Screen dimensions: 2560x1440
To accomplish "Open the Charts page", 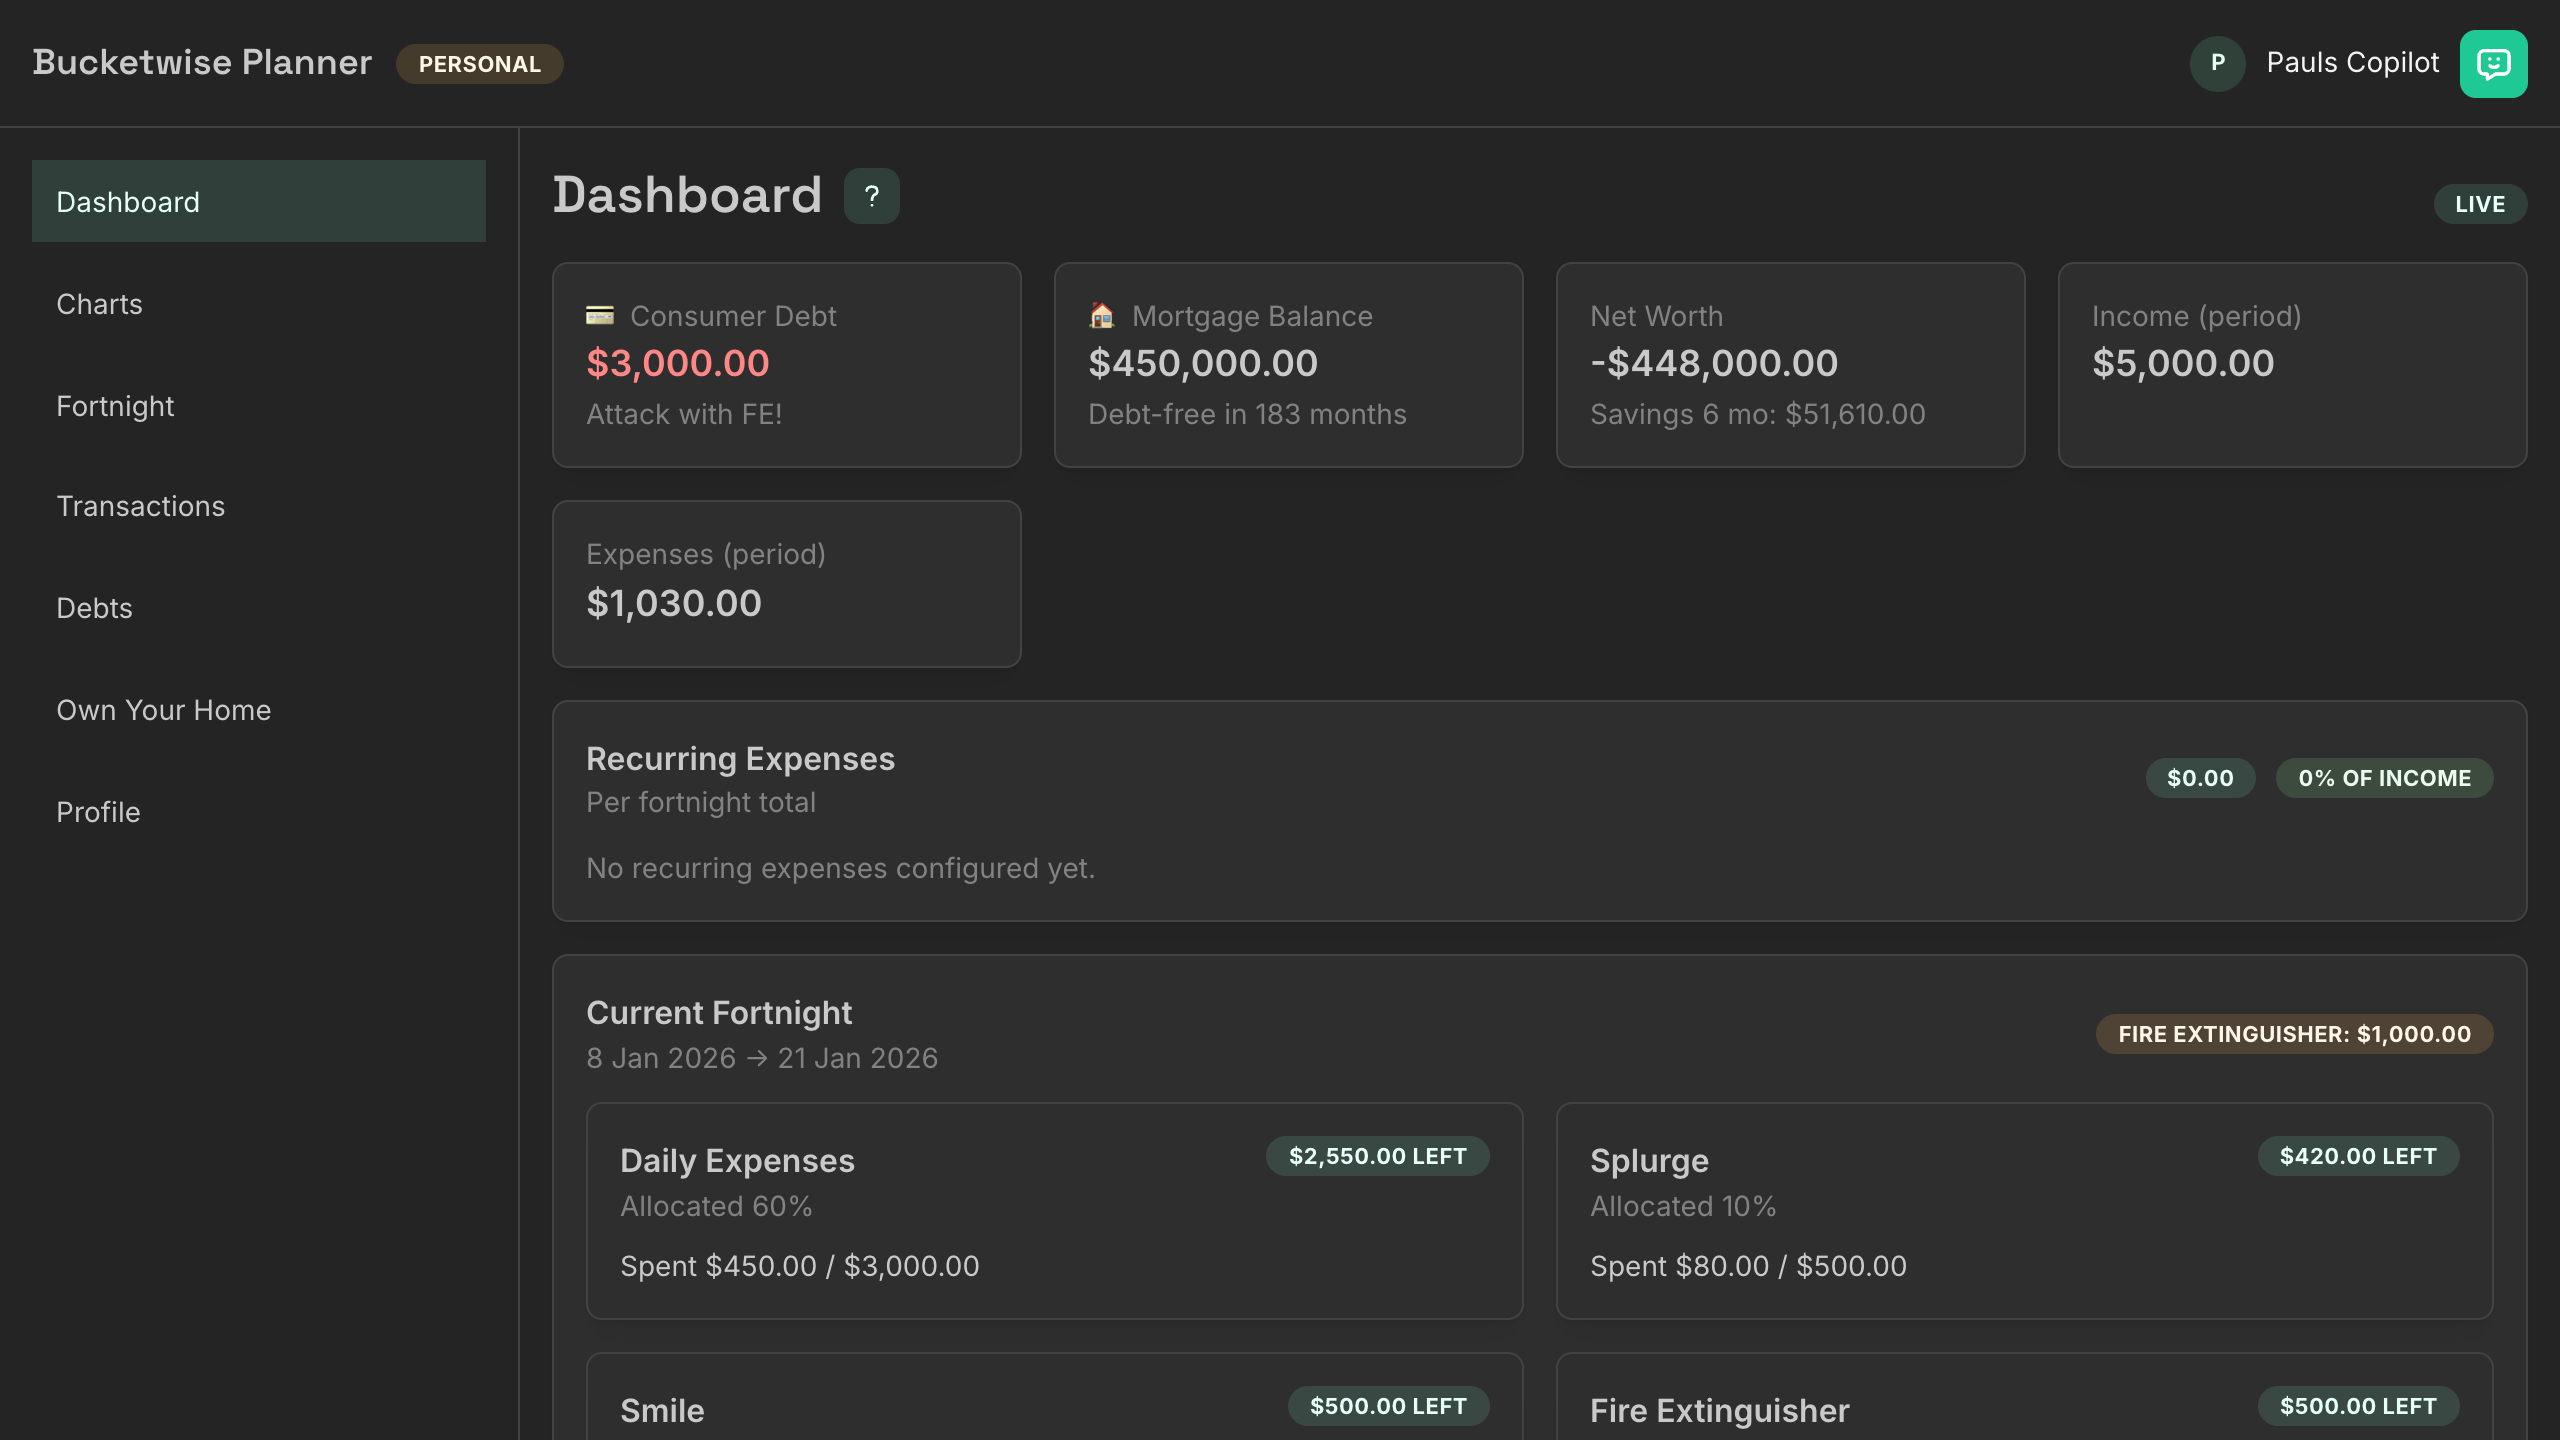I will 259,304.
